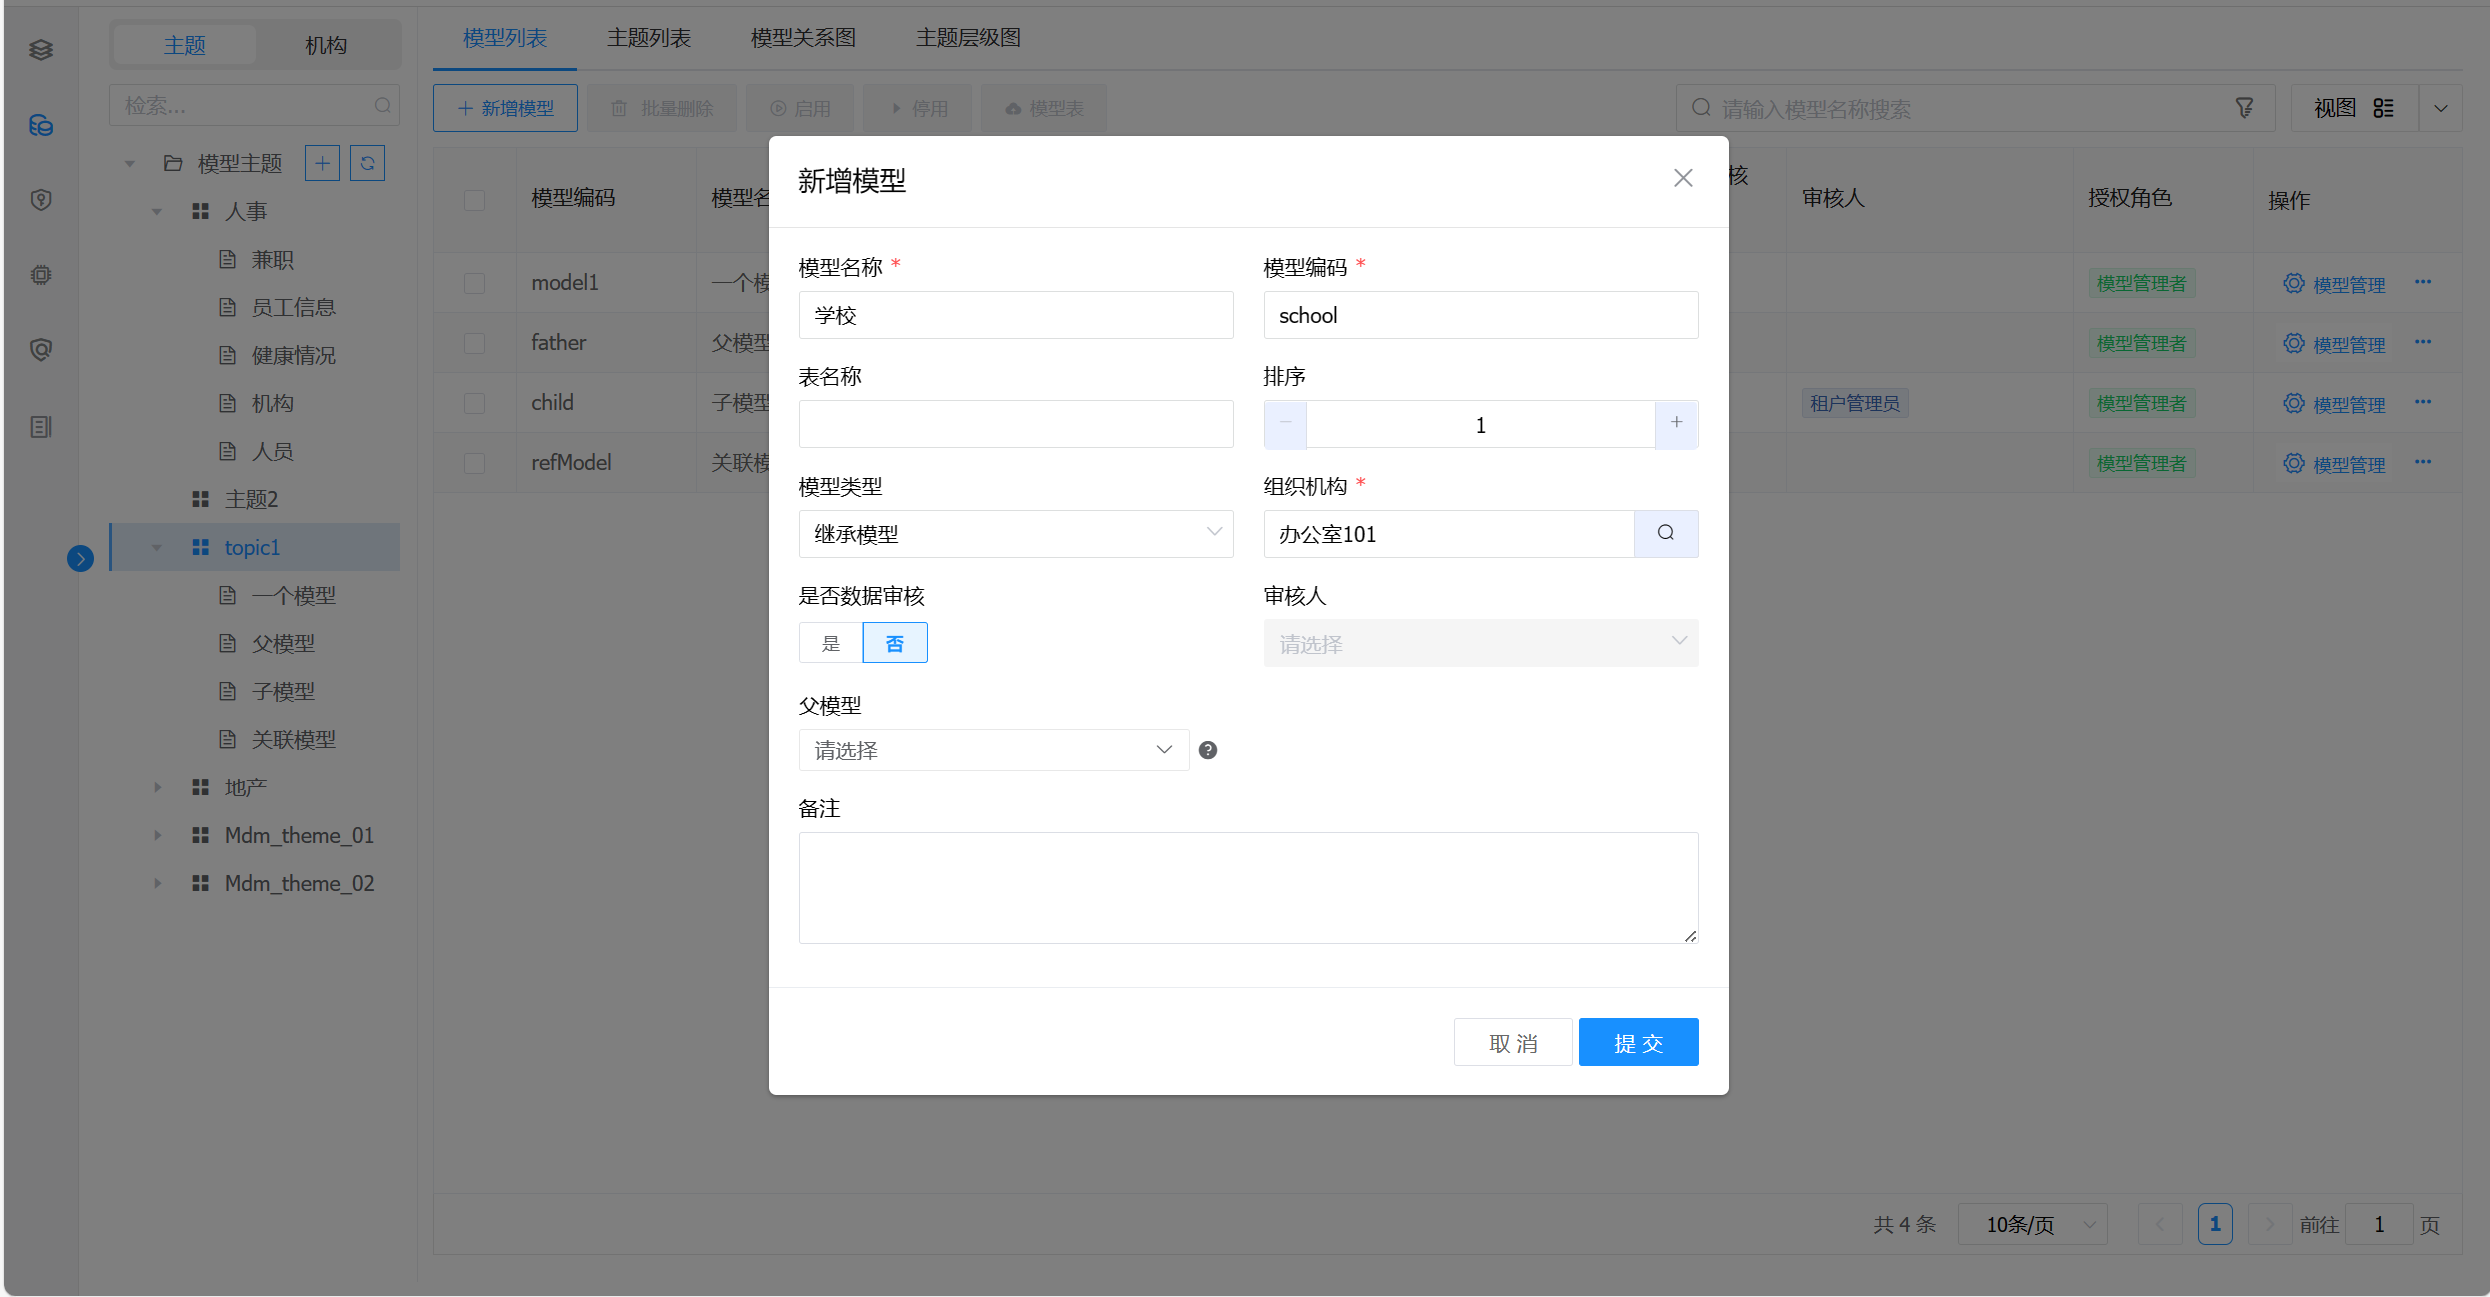This screenshot has width=2490, height=1297.
Task: Switch view with the list-layout icon
Action: click(2384, 108)
